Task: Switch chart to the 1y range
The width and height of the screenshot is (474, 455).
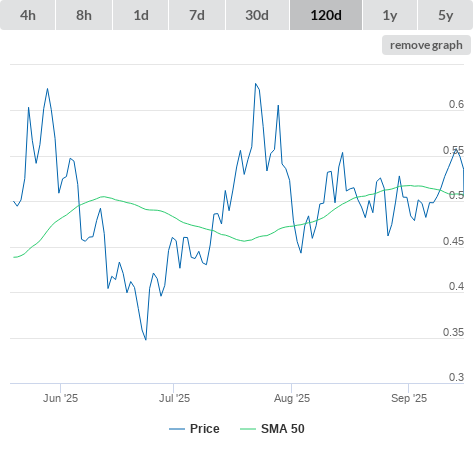Action: point(390,15)
